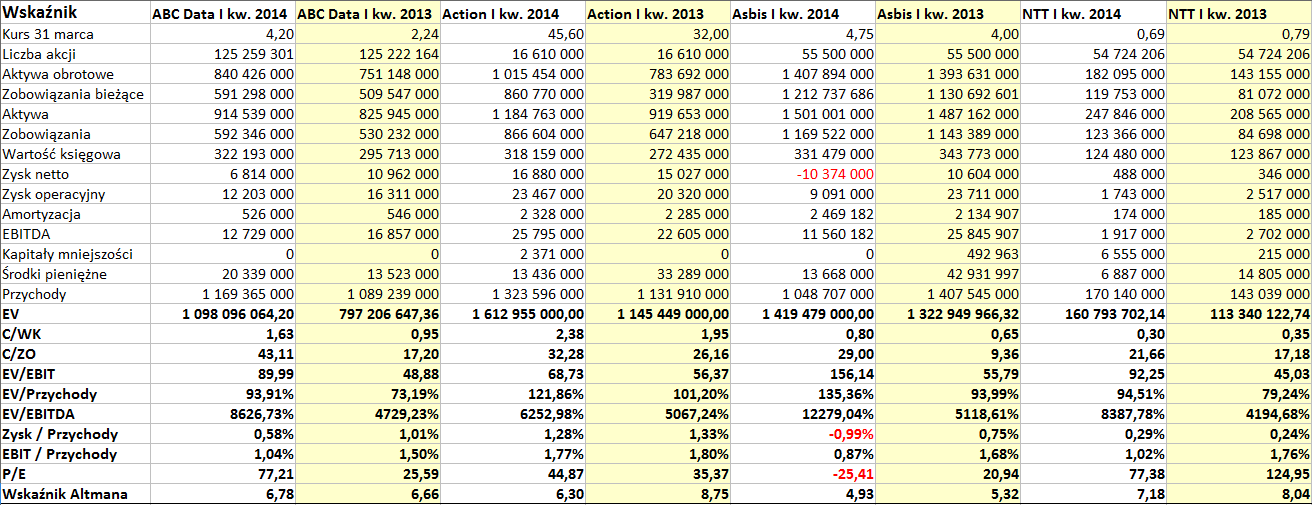The image size is (1312, 505).
Task: Select the EV cell 1 098 096 064,20
Action: coord(221,314)
